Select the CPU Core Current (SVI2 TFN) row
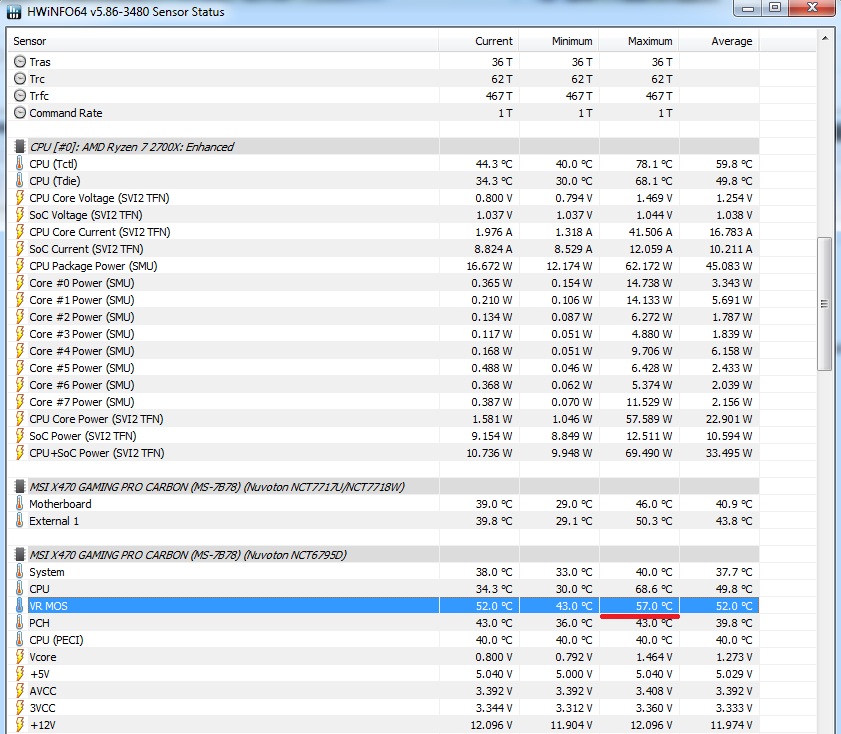 (x=383, y=232)
